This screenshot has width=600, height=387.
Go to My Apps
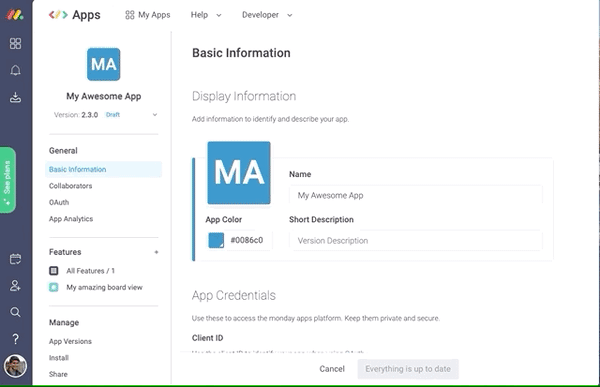148,15
